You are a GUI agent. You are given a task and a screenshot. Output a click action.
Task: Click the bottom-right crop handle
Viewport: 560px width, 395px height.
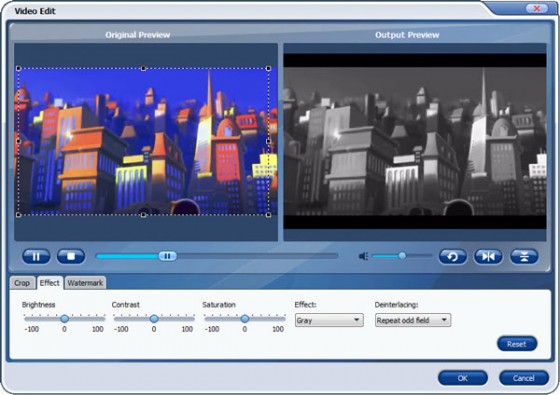pos(269,215)
